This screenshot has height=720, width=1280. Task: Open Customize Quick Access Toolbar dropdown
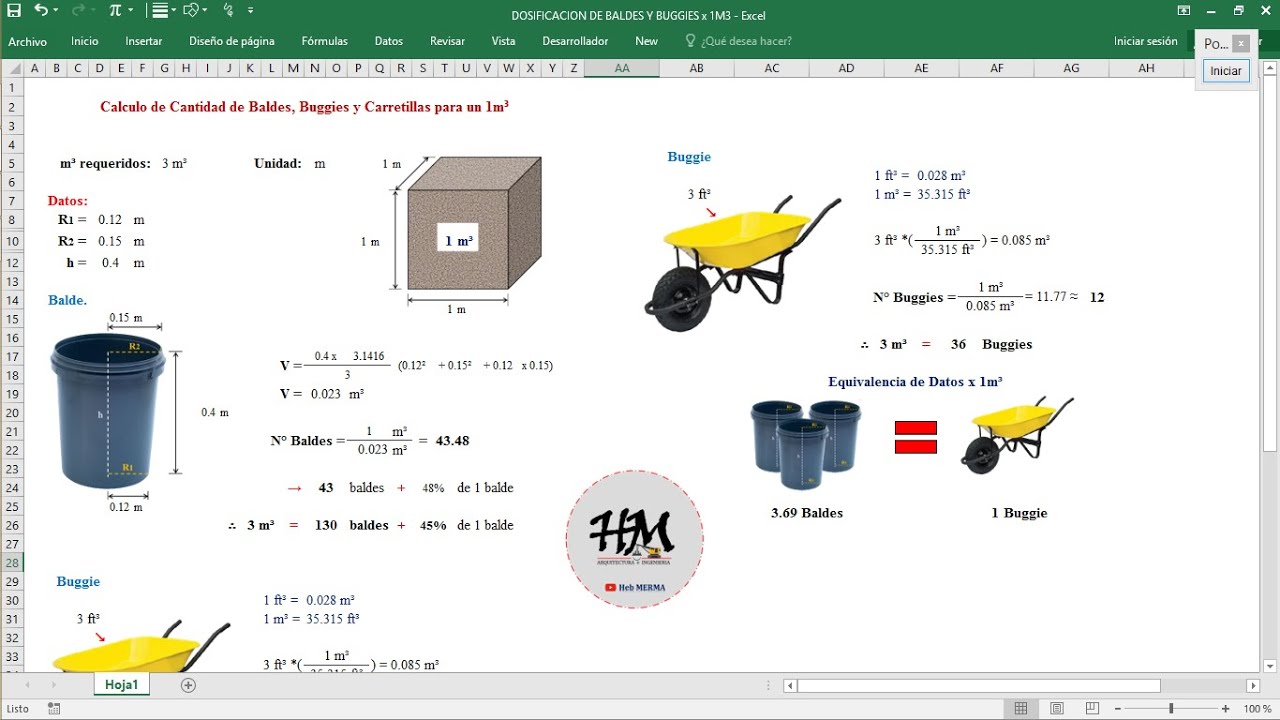coord(250,10)
